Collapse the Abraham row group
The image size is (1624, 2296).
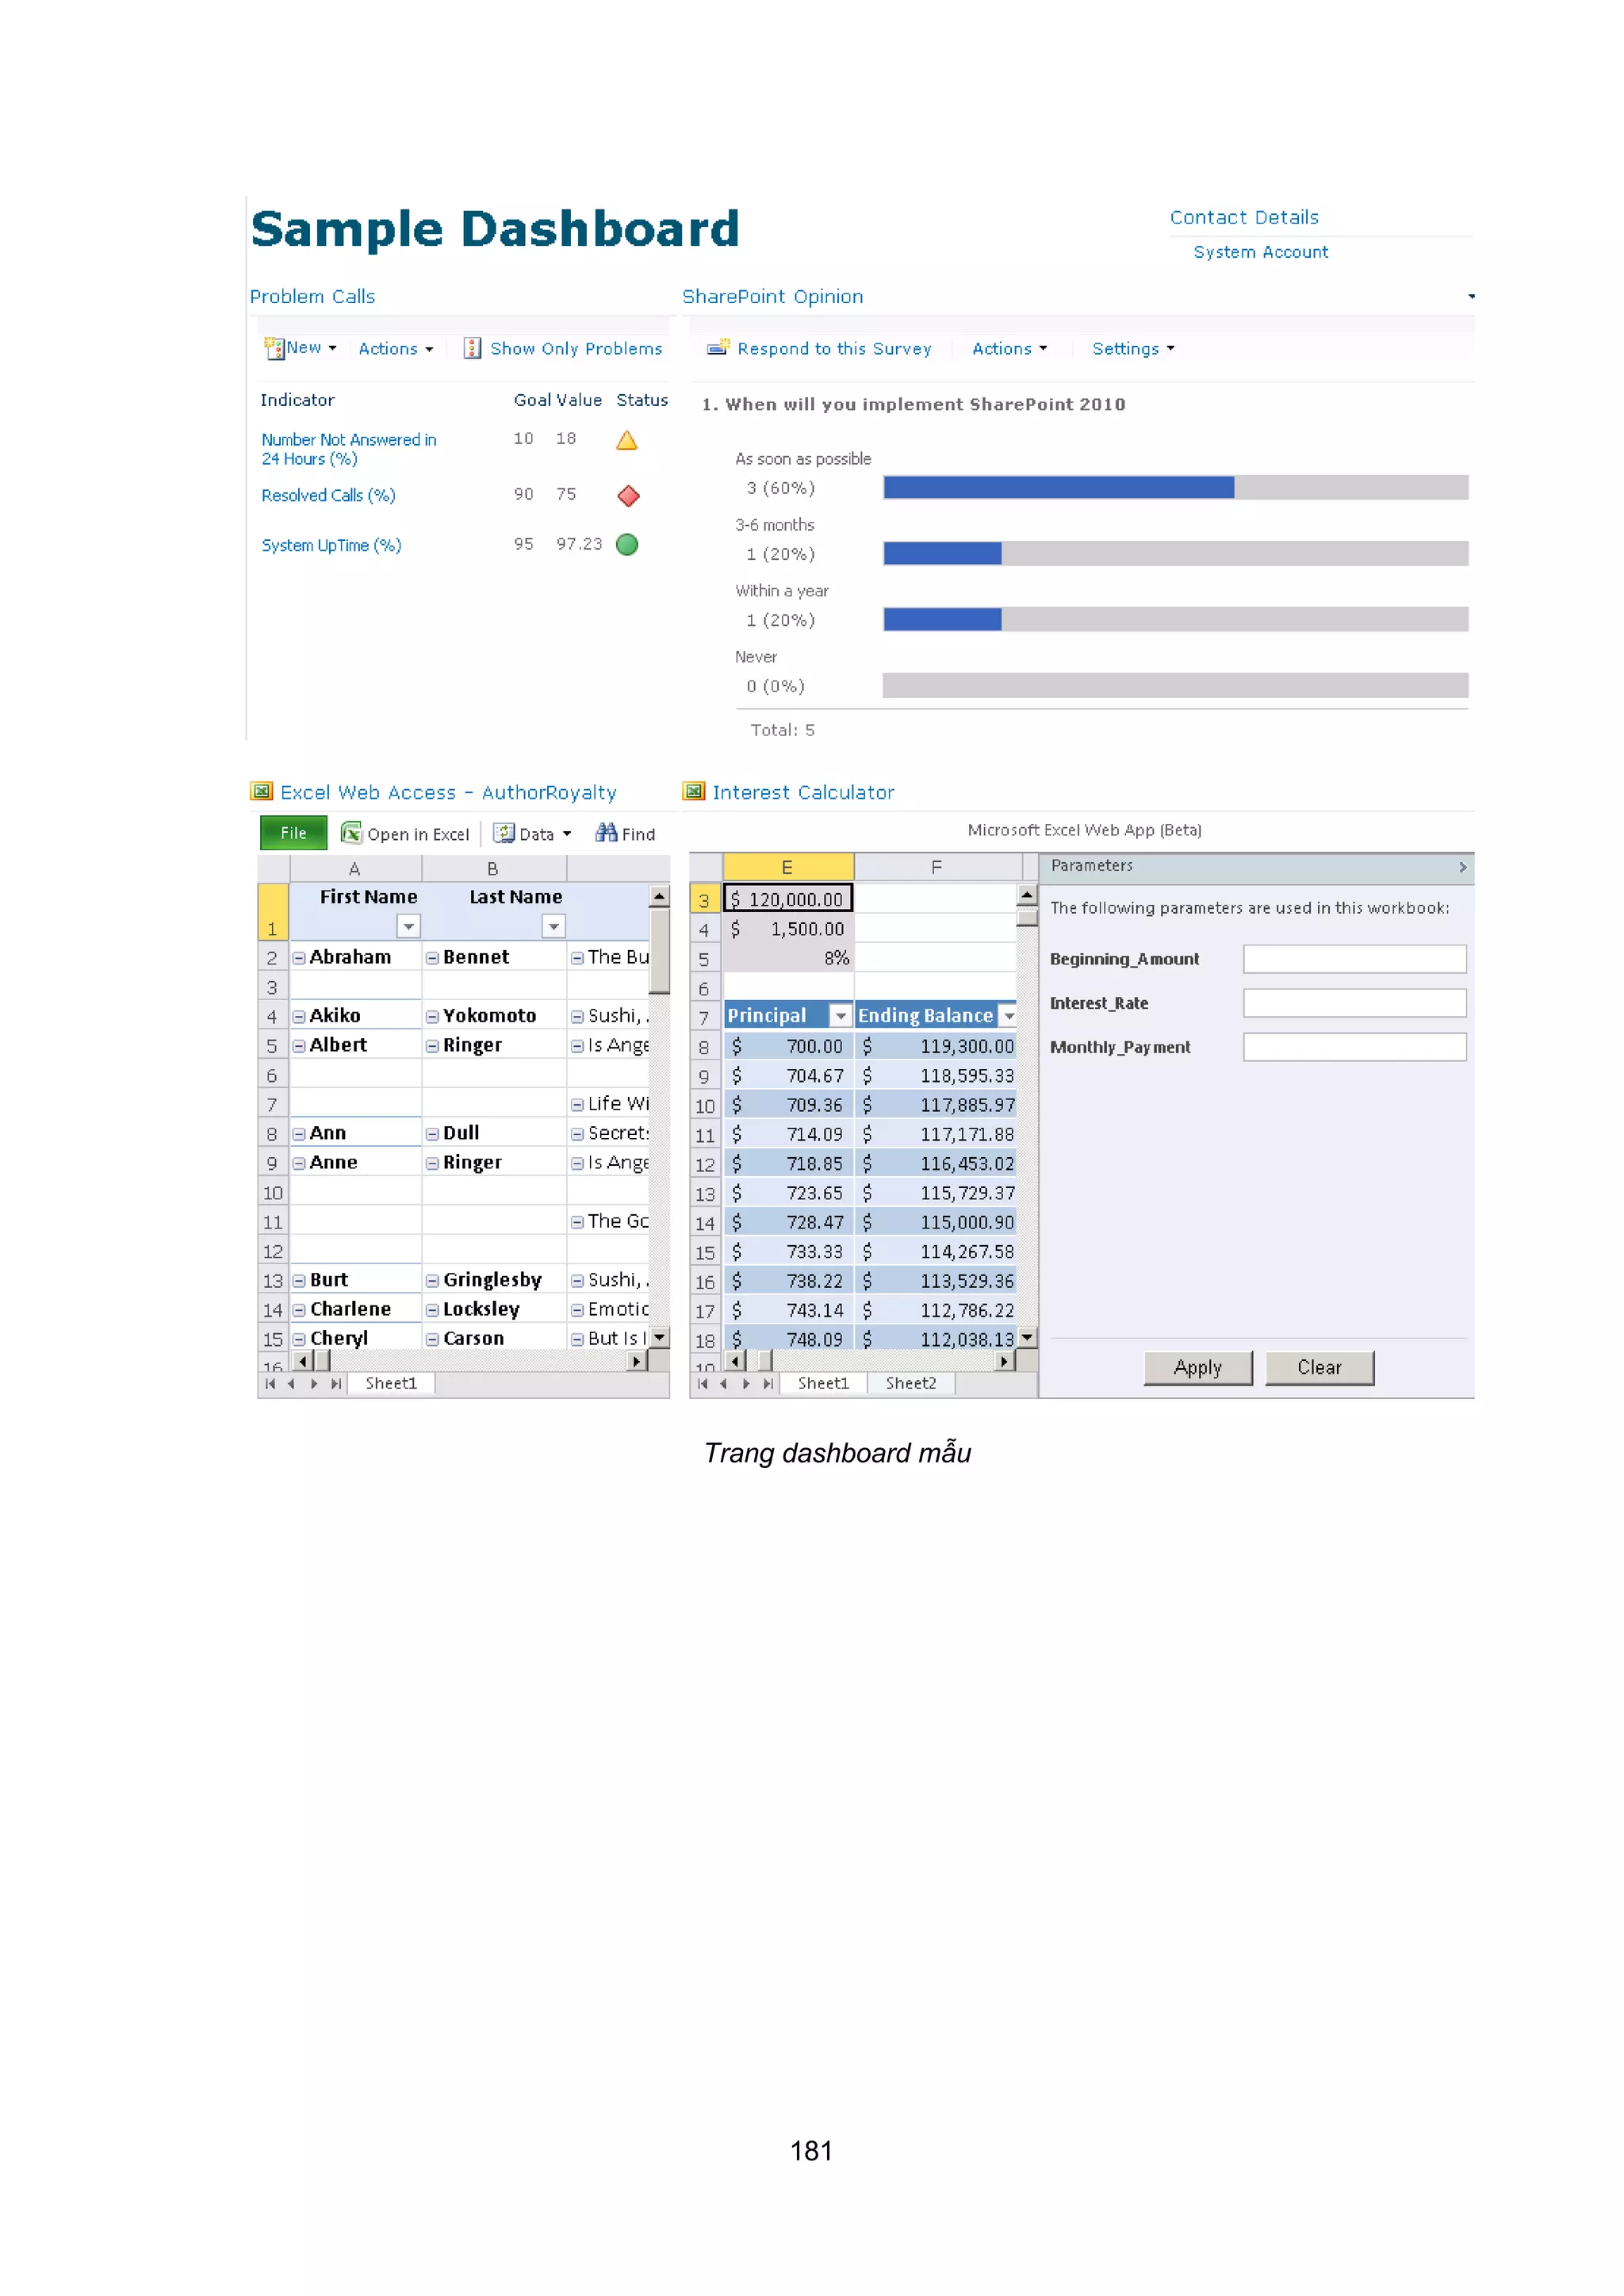point(299,958)
